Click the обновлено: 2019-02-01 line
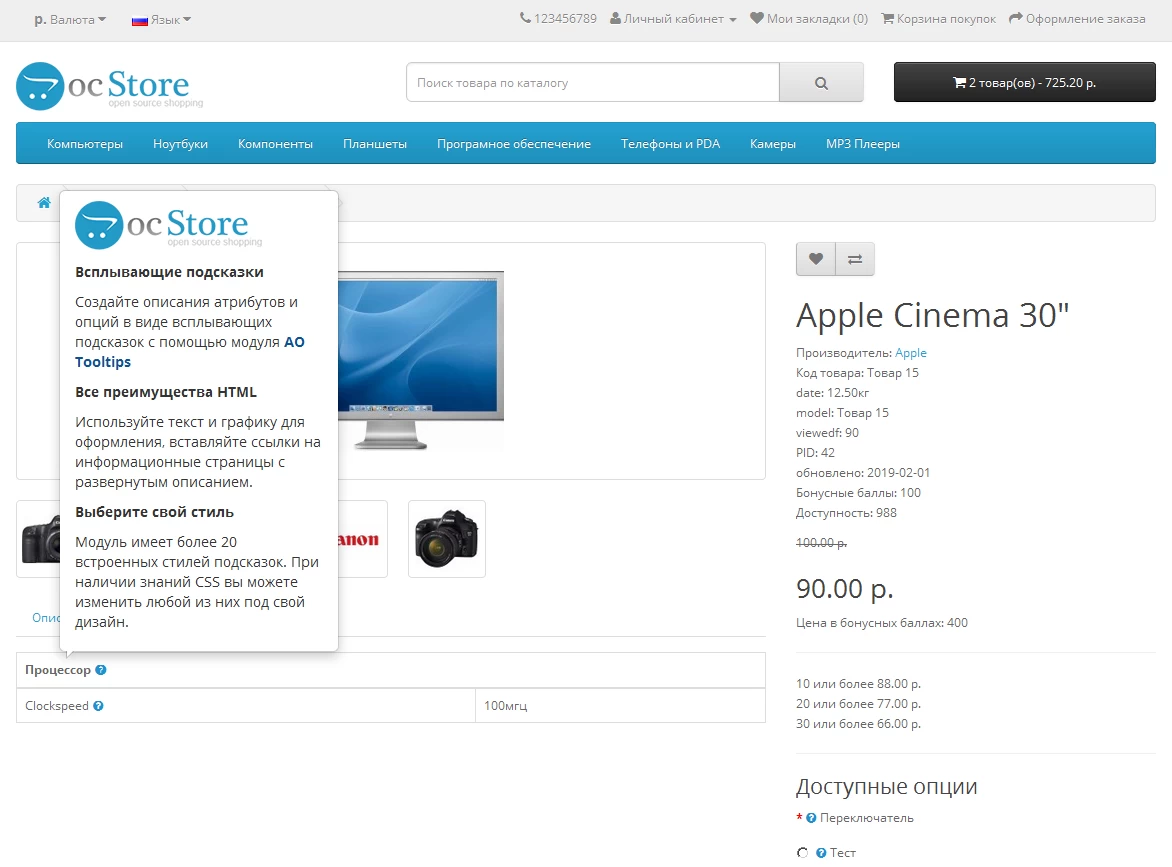The width and height of the screenshot is (1172, 867). coord(863,472)
